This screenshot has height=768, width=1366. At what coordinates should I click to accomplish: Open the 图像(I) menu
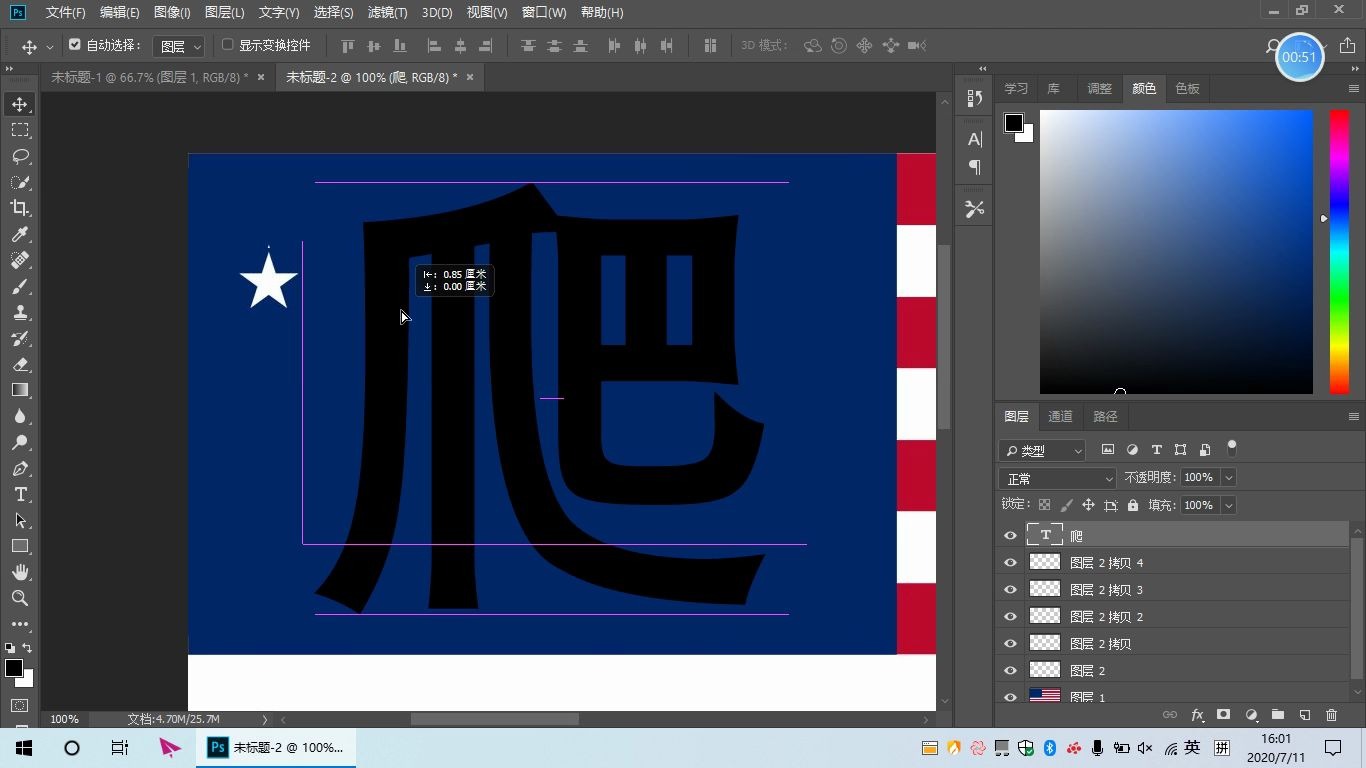click(x=172, y=13)
